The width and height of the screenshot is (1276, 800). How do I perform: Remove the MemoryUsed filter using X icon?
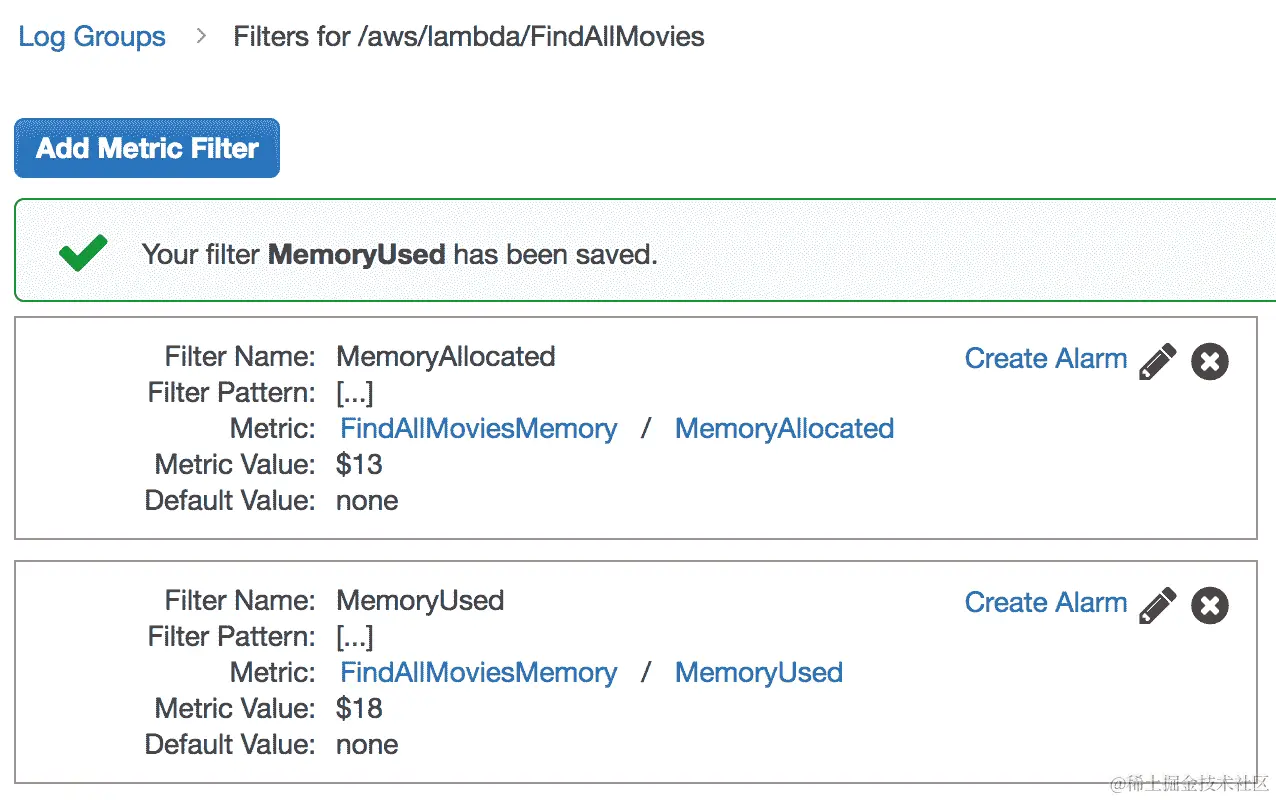[x=1210, y=605]
